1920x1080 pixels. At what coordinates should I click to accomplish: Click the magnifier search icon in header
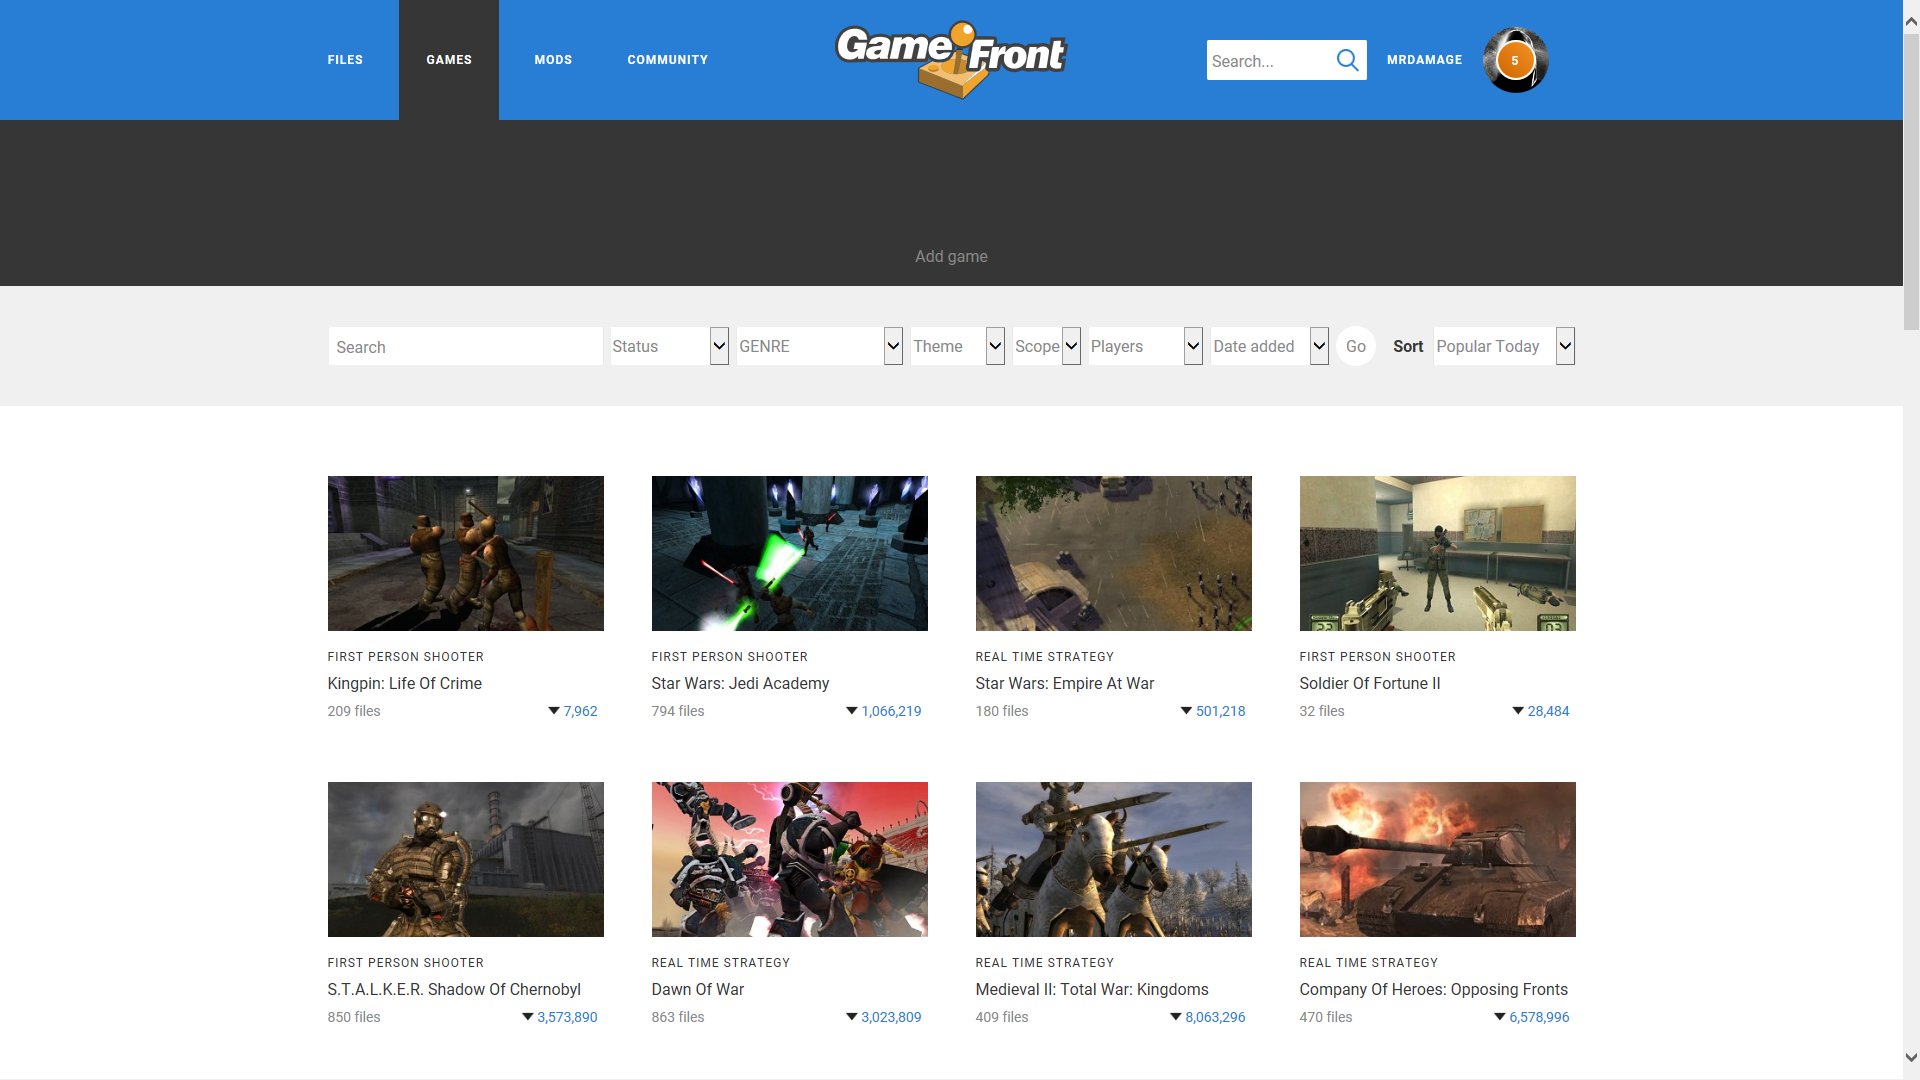click(x=1347, y=60)
